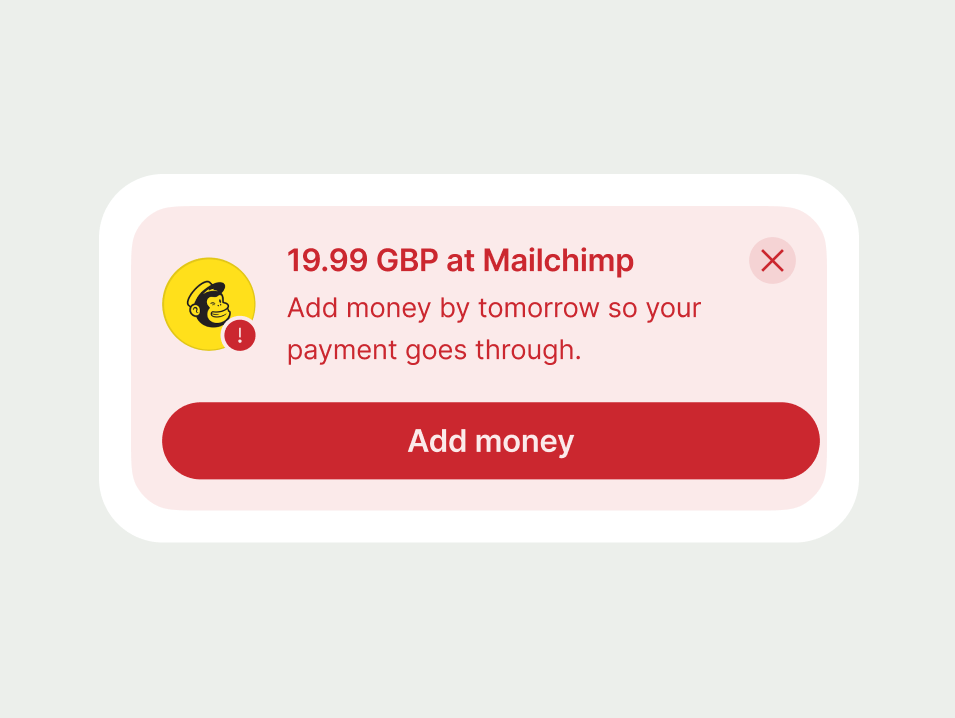Click the '19.99 GBP' amount text
This screenshot has width=955, height=718.
click(362, 261)
